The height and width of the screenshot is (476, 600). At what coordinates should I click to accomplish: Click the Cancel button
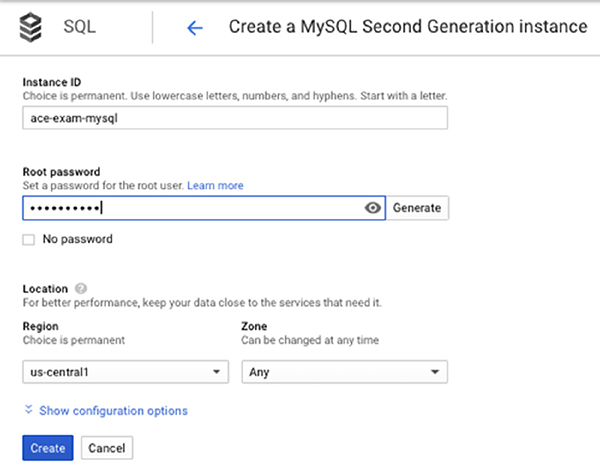pos(107,448)
